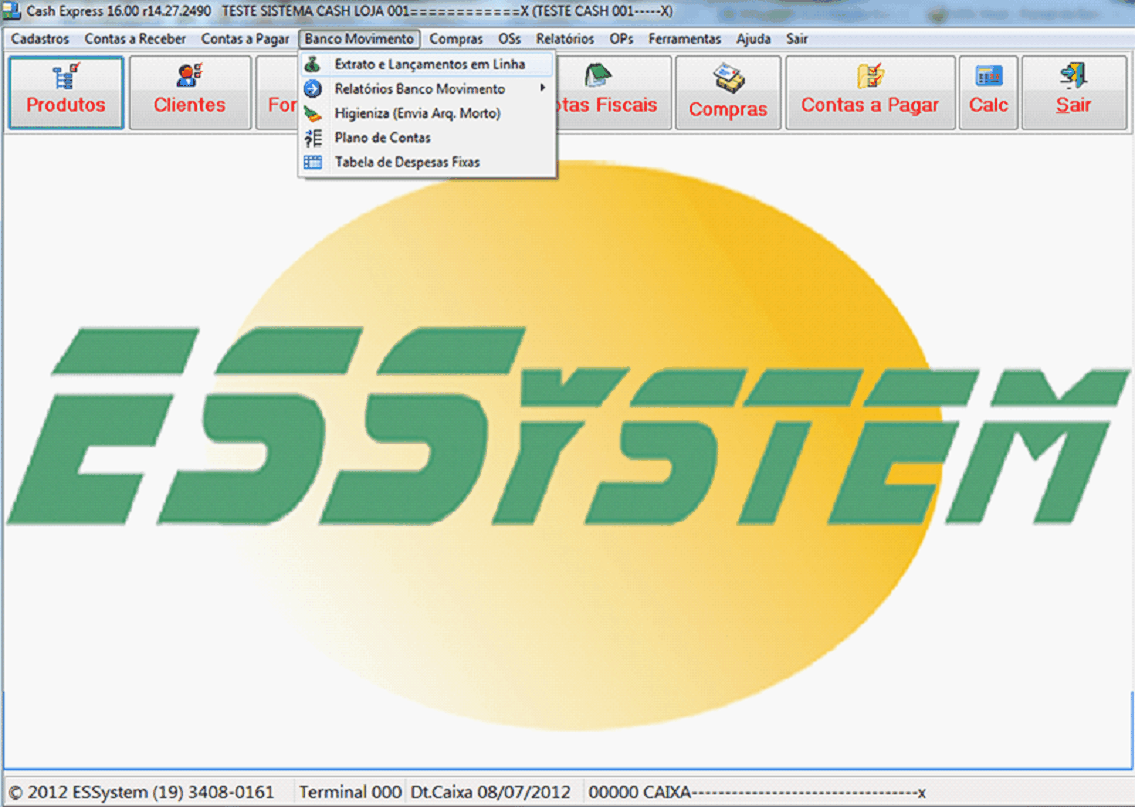
Task: Launch the Calc calculator icon
Action: (x=988, y=76)
